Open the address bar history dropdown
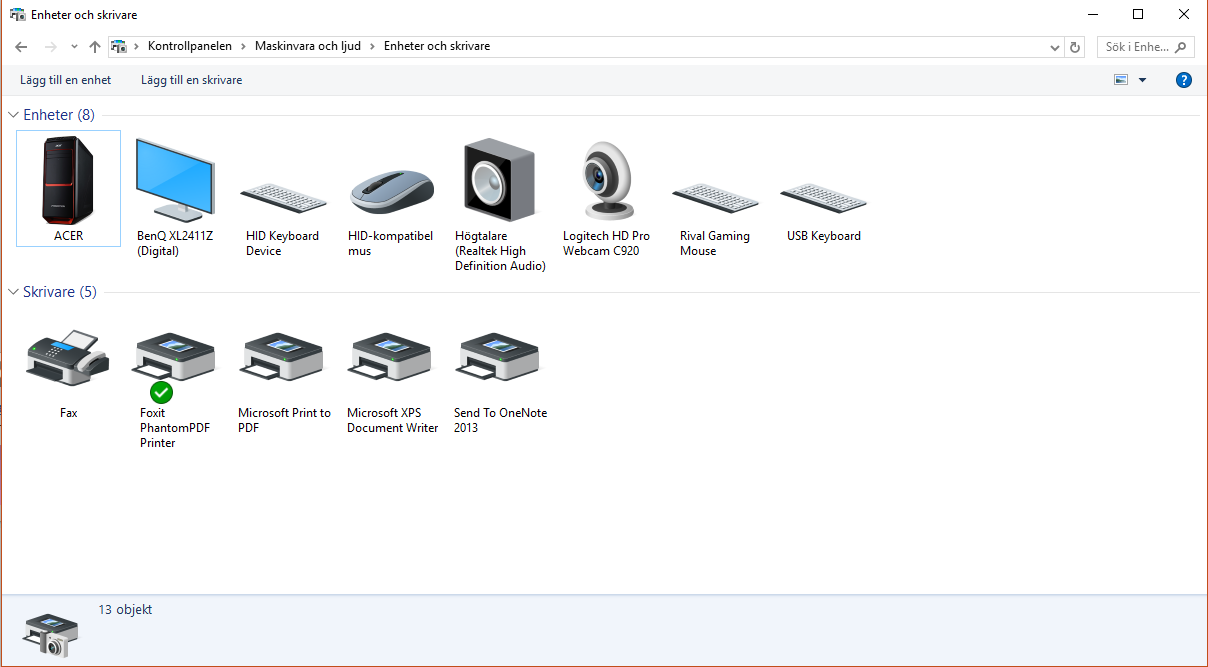The height and width of the screenshot is (667, 1208). point(1055,47)
